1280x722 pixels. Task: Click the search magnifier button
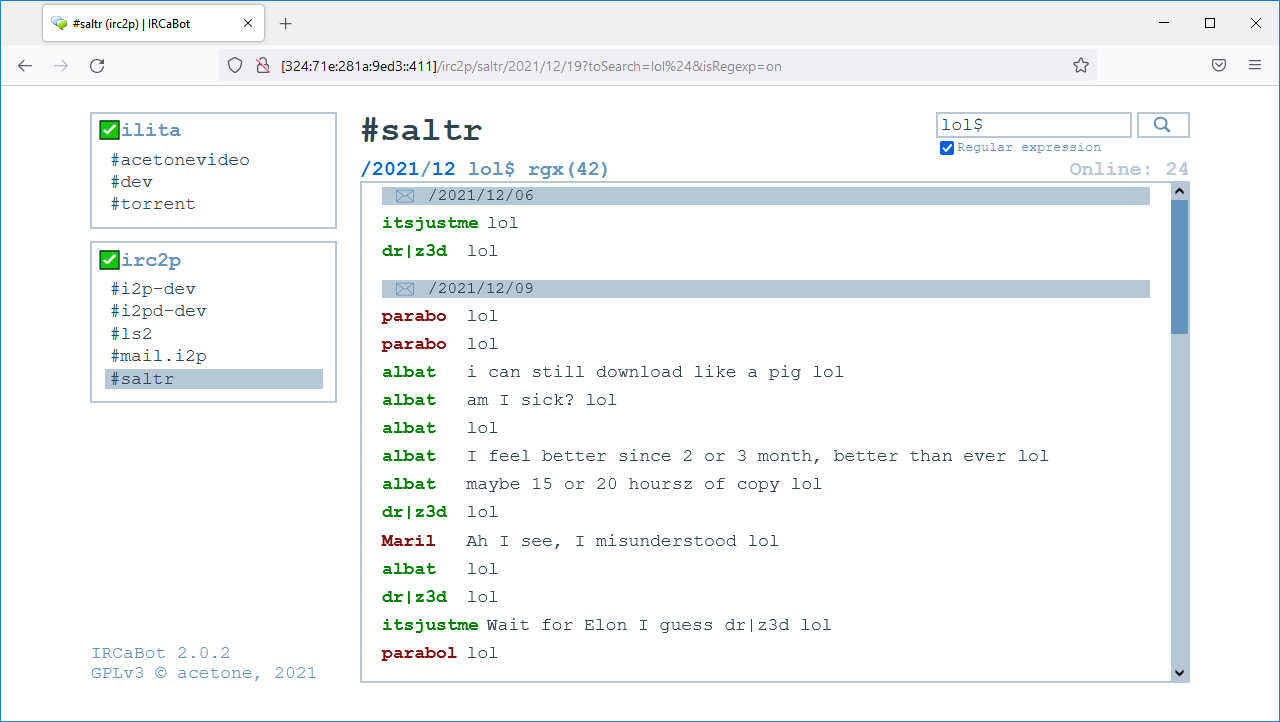1163,125
